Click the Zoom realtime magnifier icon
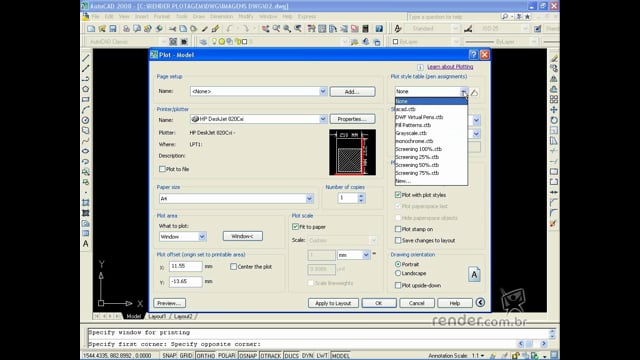 pos(277,29)
